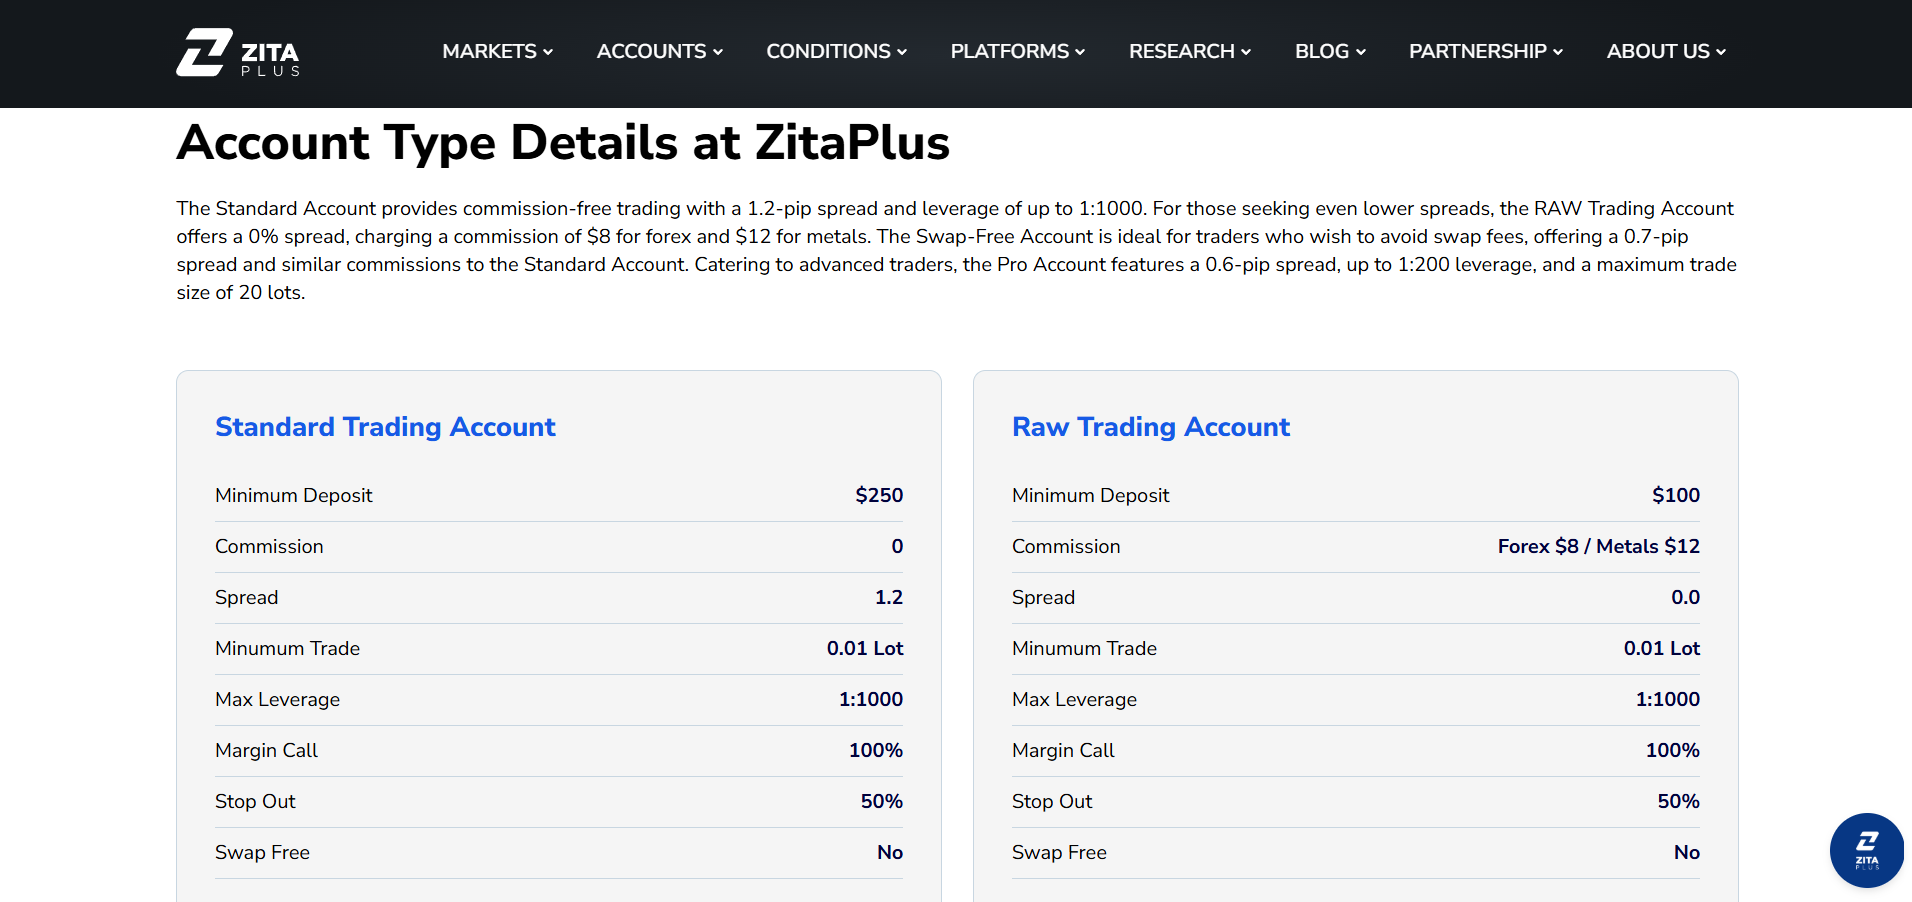Viewport: 1912px width, 902px height.
Task: Click the Raw account $100 minimum deposit value
Action: point(1676,495)
